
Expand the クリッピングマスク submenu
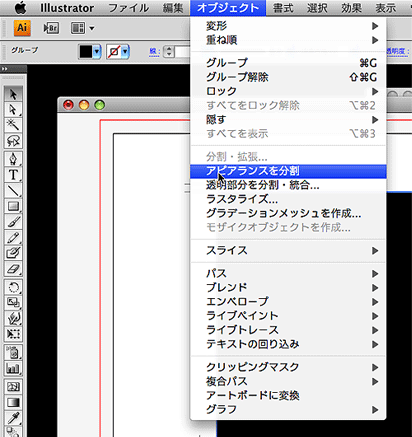[288, 367]
